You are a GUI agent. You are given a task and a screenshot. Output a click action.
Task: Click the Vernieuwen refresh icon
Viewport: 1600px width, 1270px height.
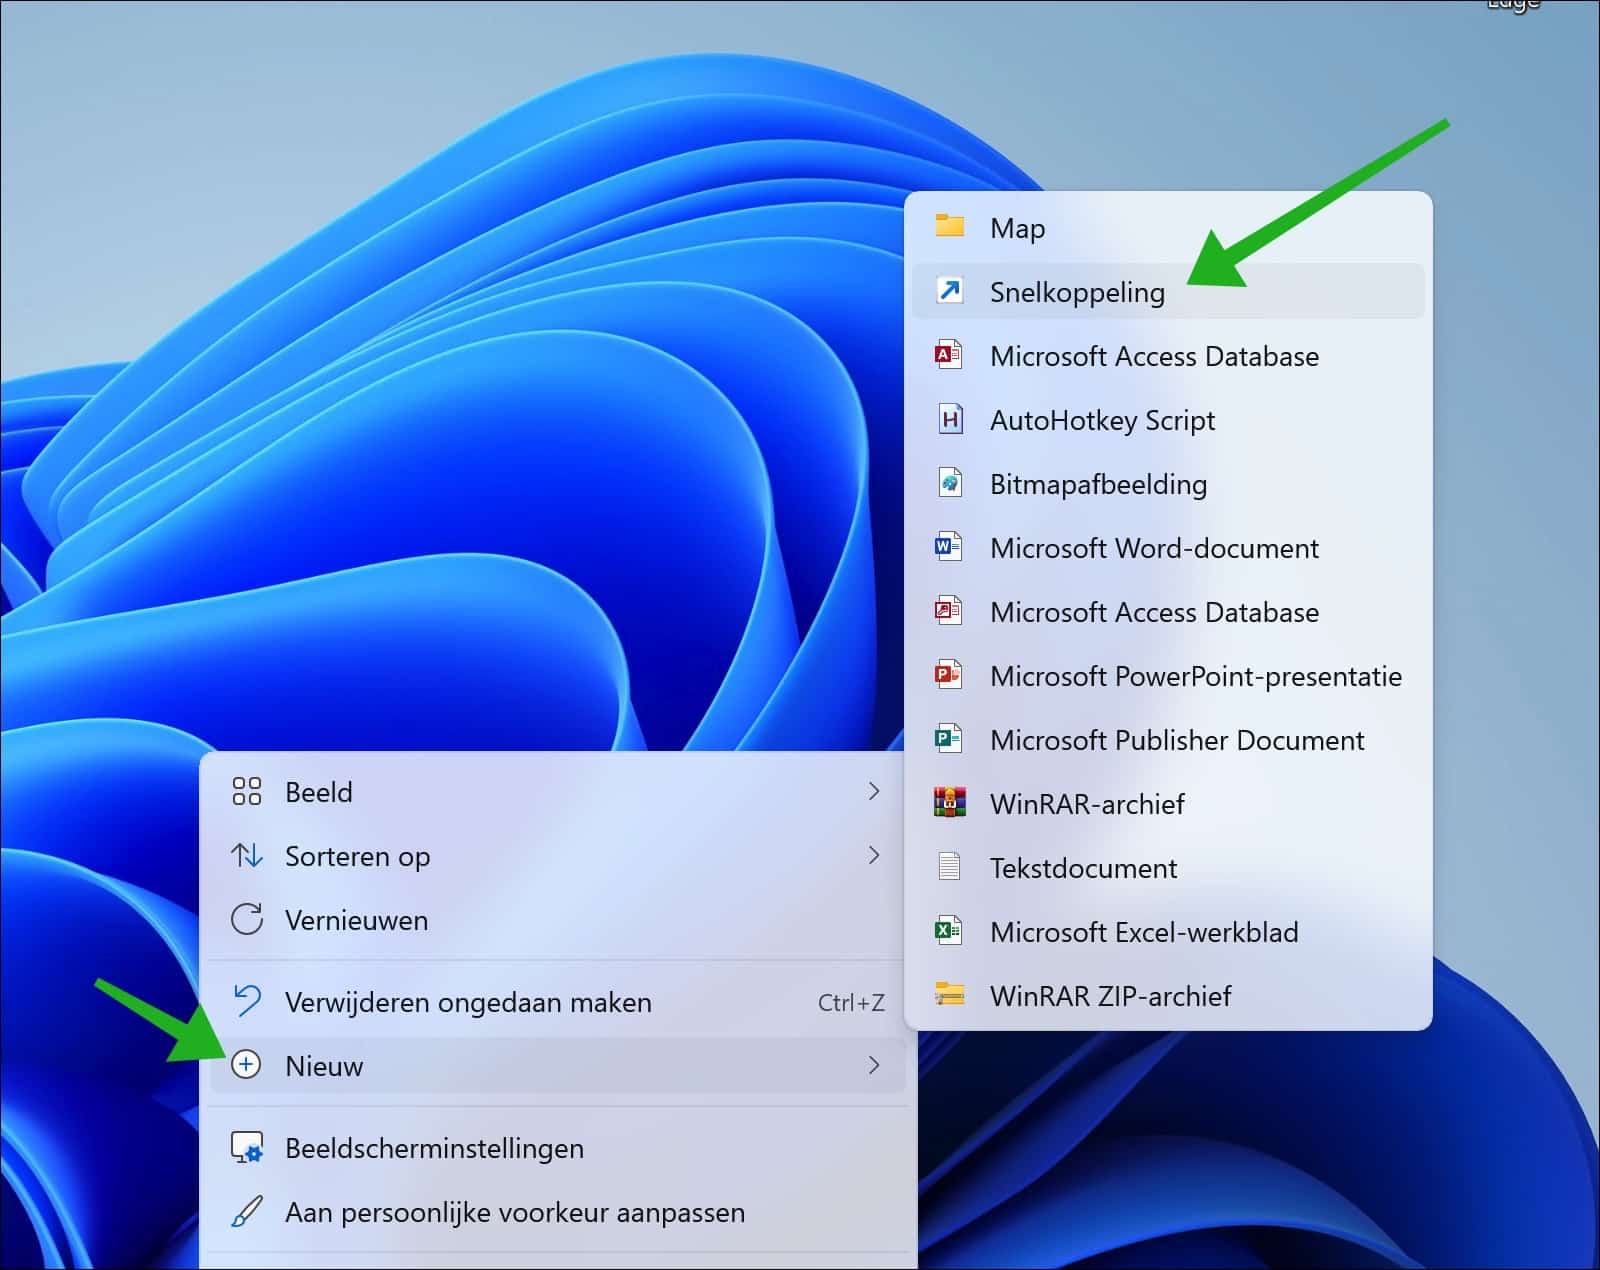pos(247,920)
